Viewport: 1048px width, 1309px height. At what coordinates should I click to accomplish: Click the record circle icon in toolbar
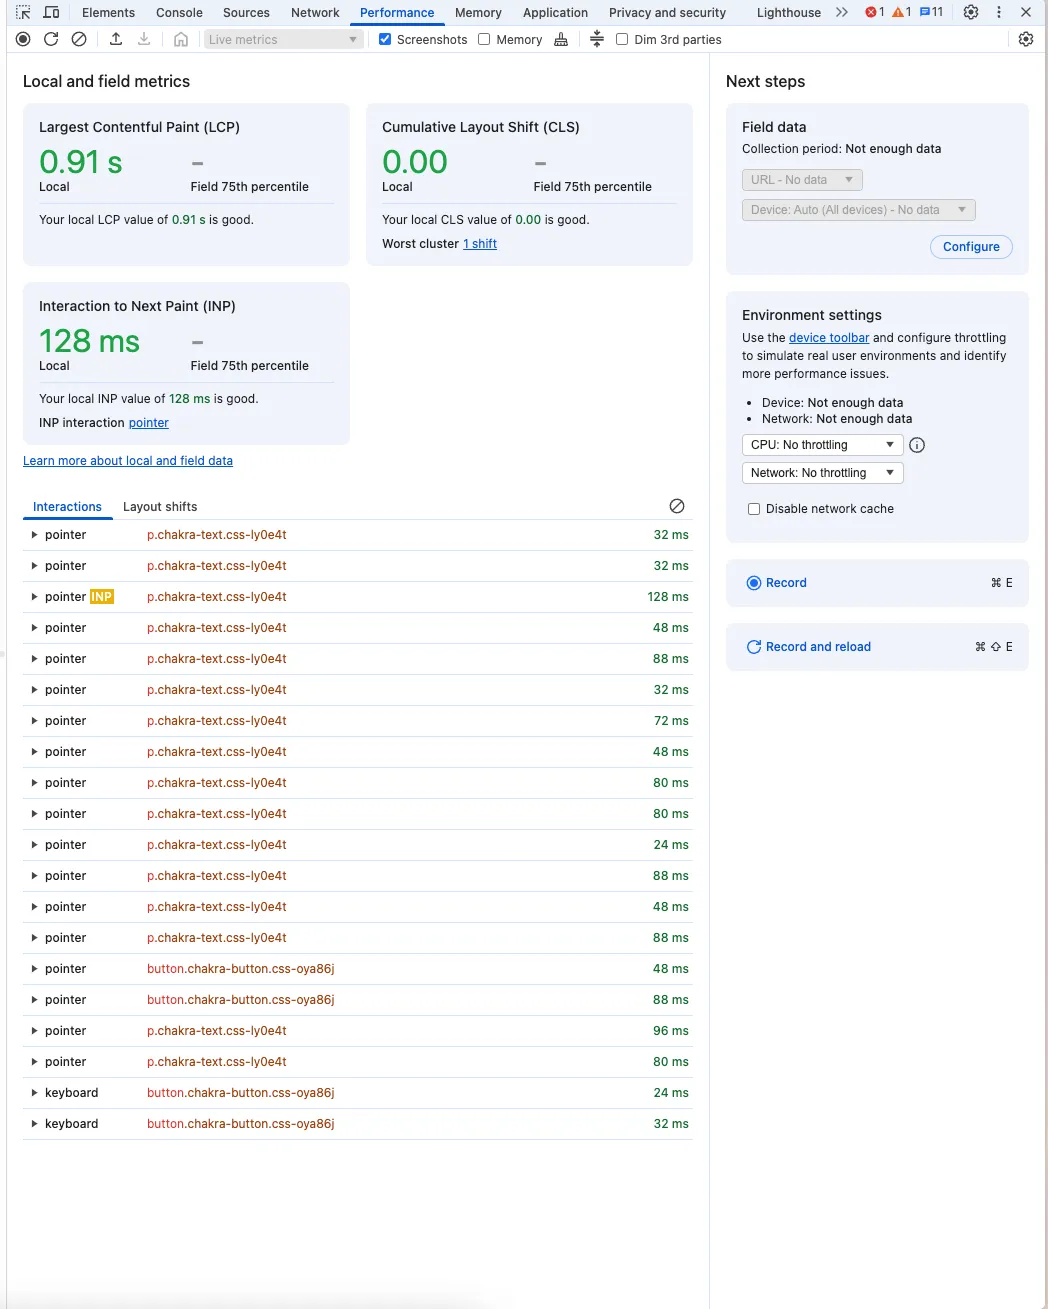pos(23,39)
